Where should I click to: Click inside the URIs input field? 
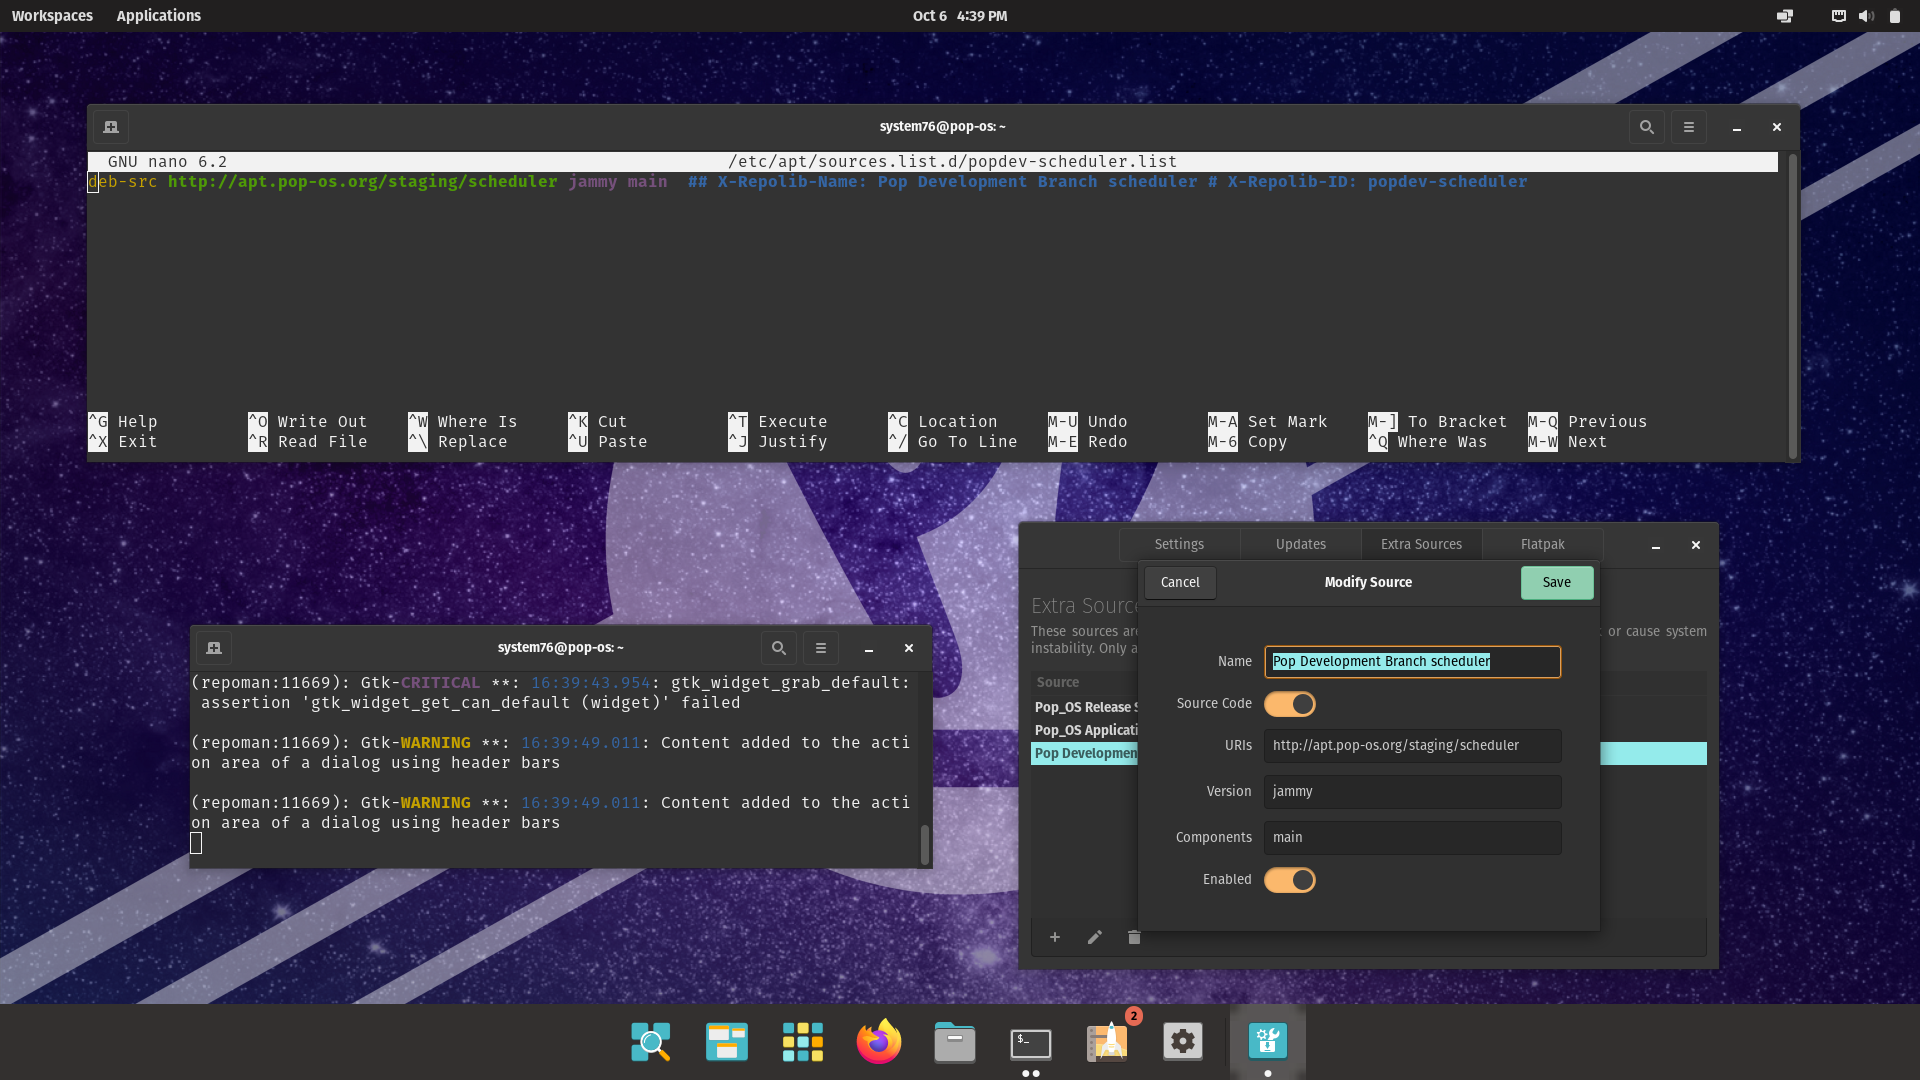point(1411,745)
